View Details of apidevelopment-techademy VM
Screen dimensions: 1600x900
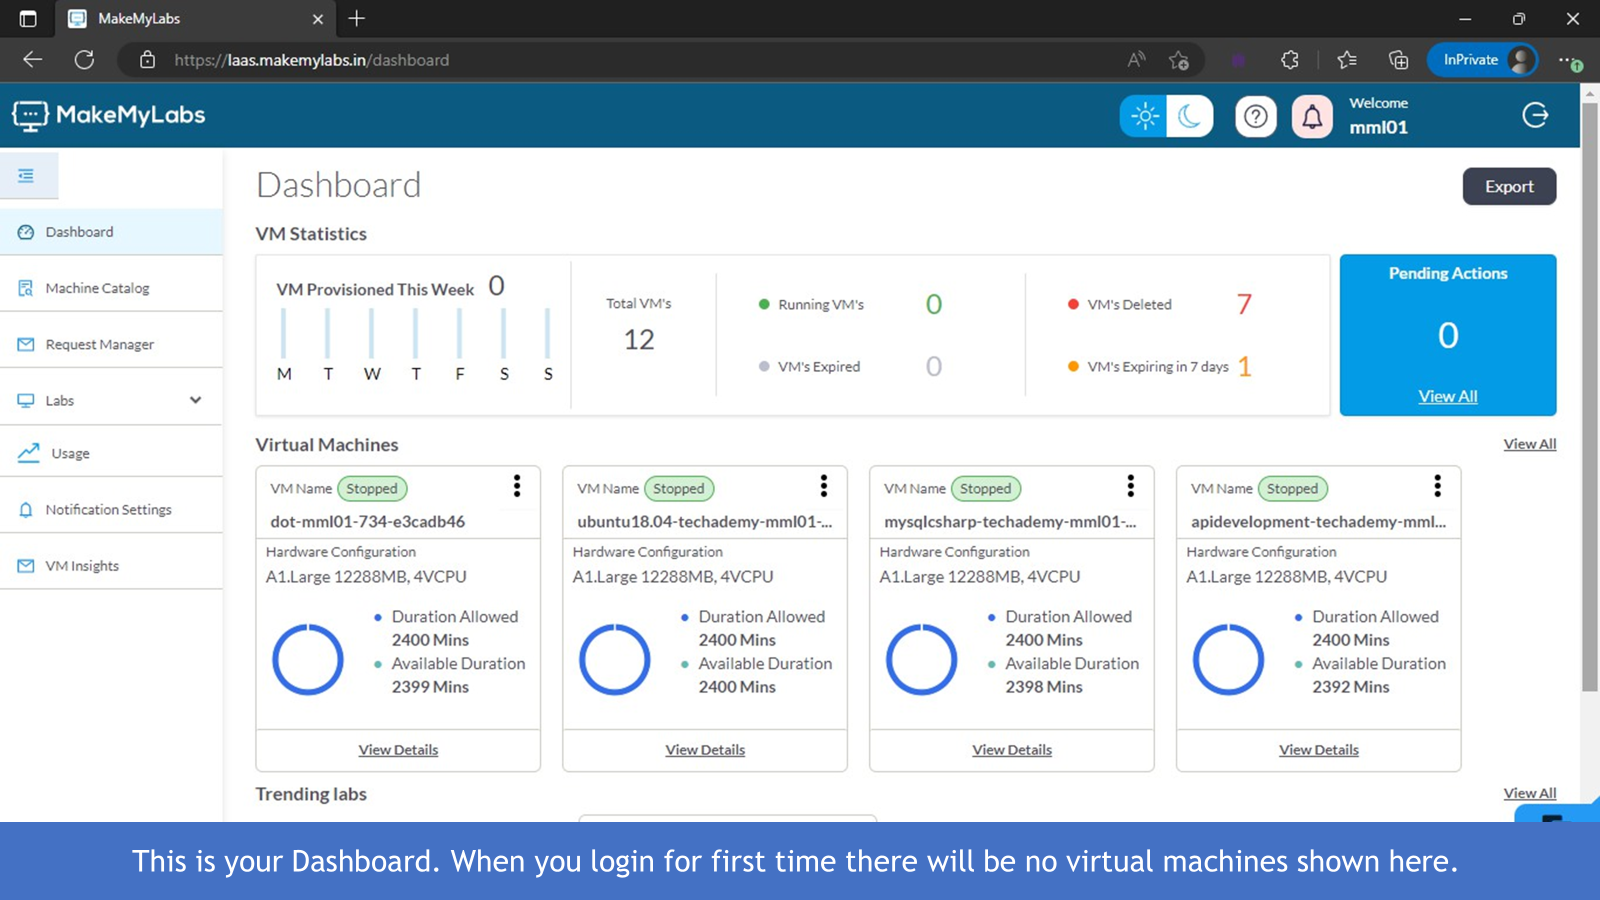click(1319, 750)
